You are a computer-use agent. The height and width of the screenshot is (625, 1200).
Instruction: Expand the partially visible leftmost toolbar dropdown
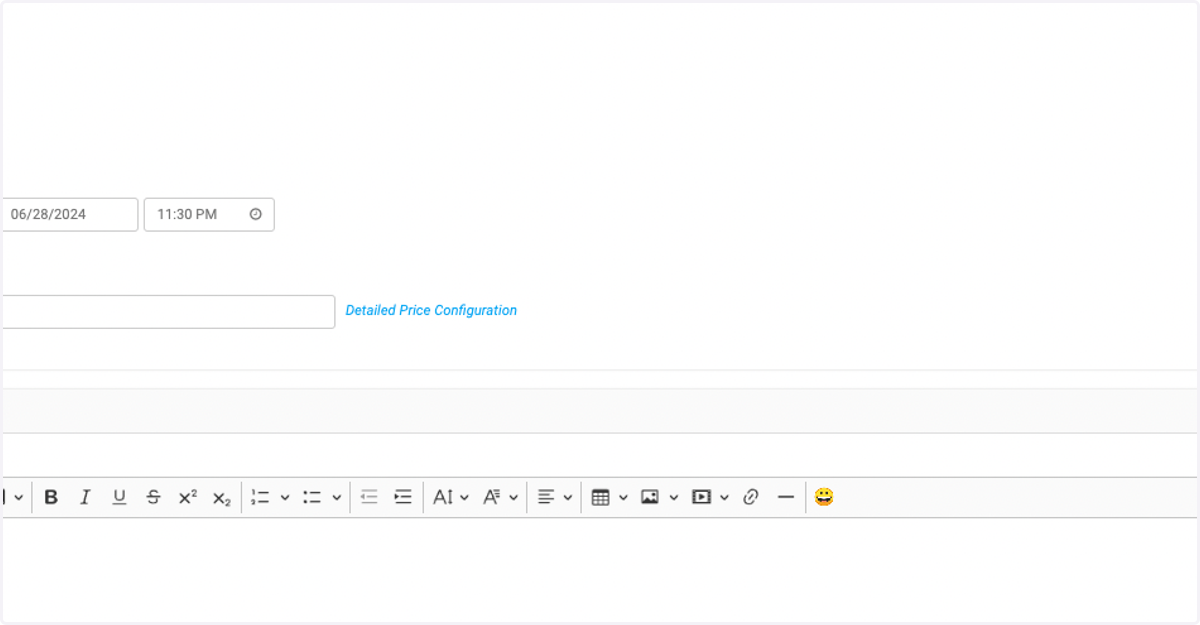pyautogui.click(x=16, y=497)
